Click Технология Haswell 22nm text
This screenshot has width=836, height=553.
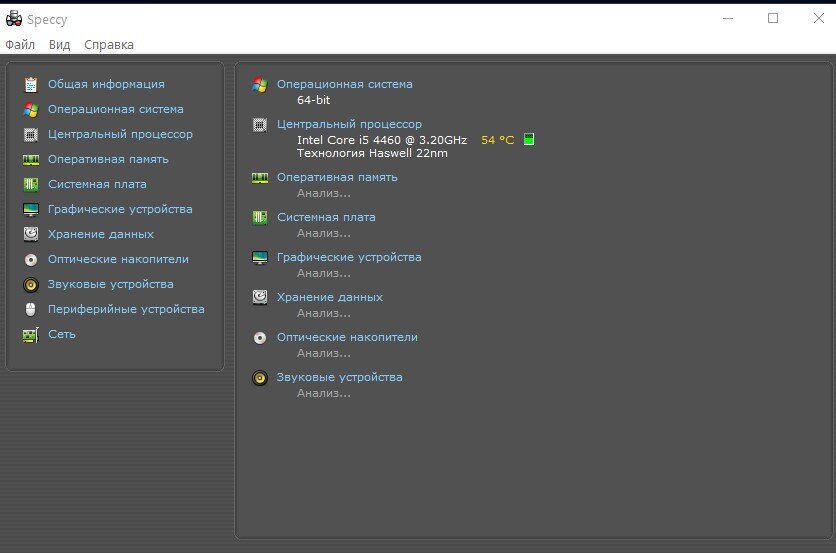click(372, 154)
